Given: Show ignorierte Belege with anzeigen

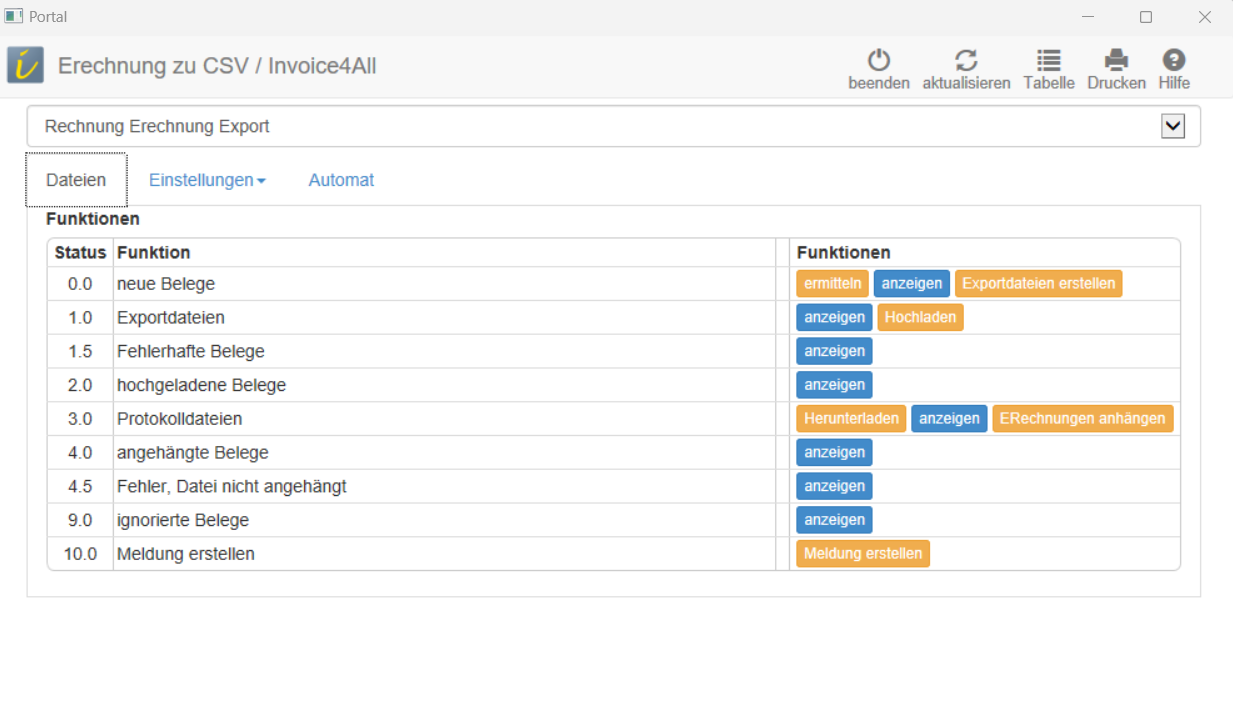Looking at the screenshot, I should pyautogui.click(x=834, y=520).
